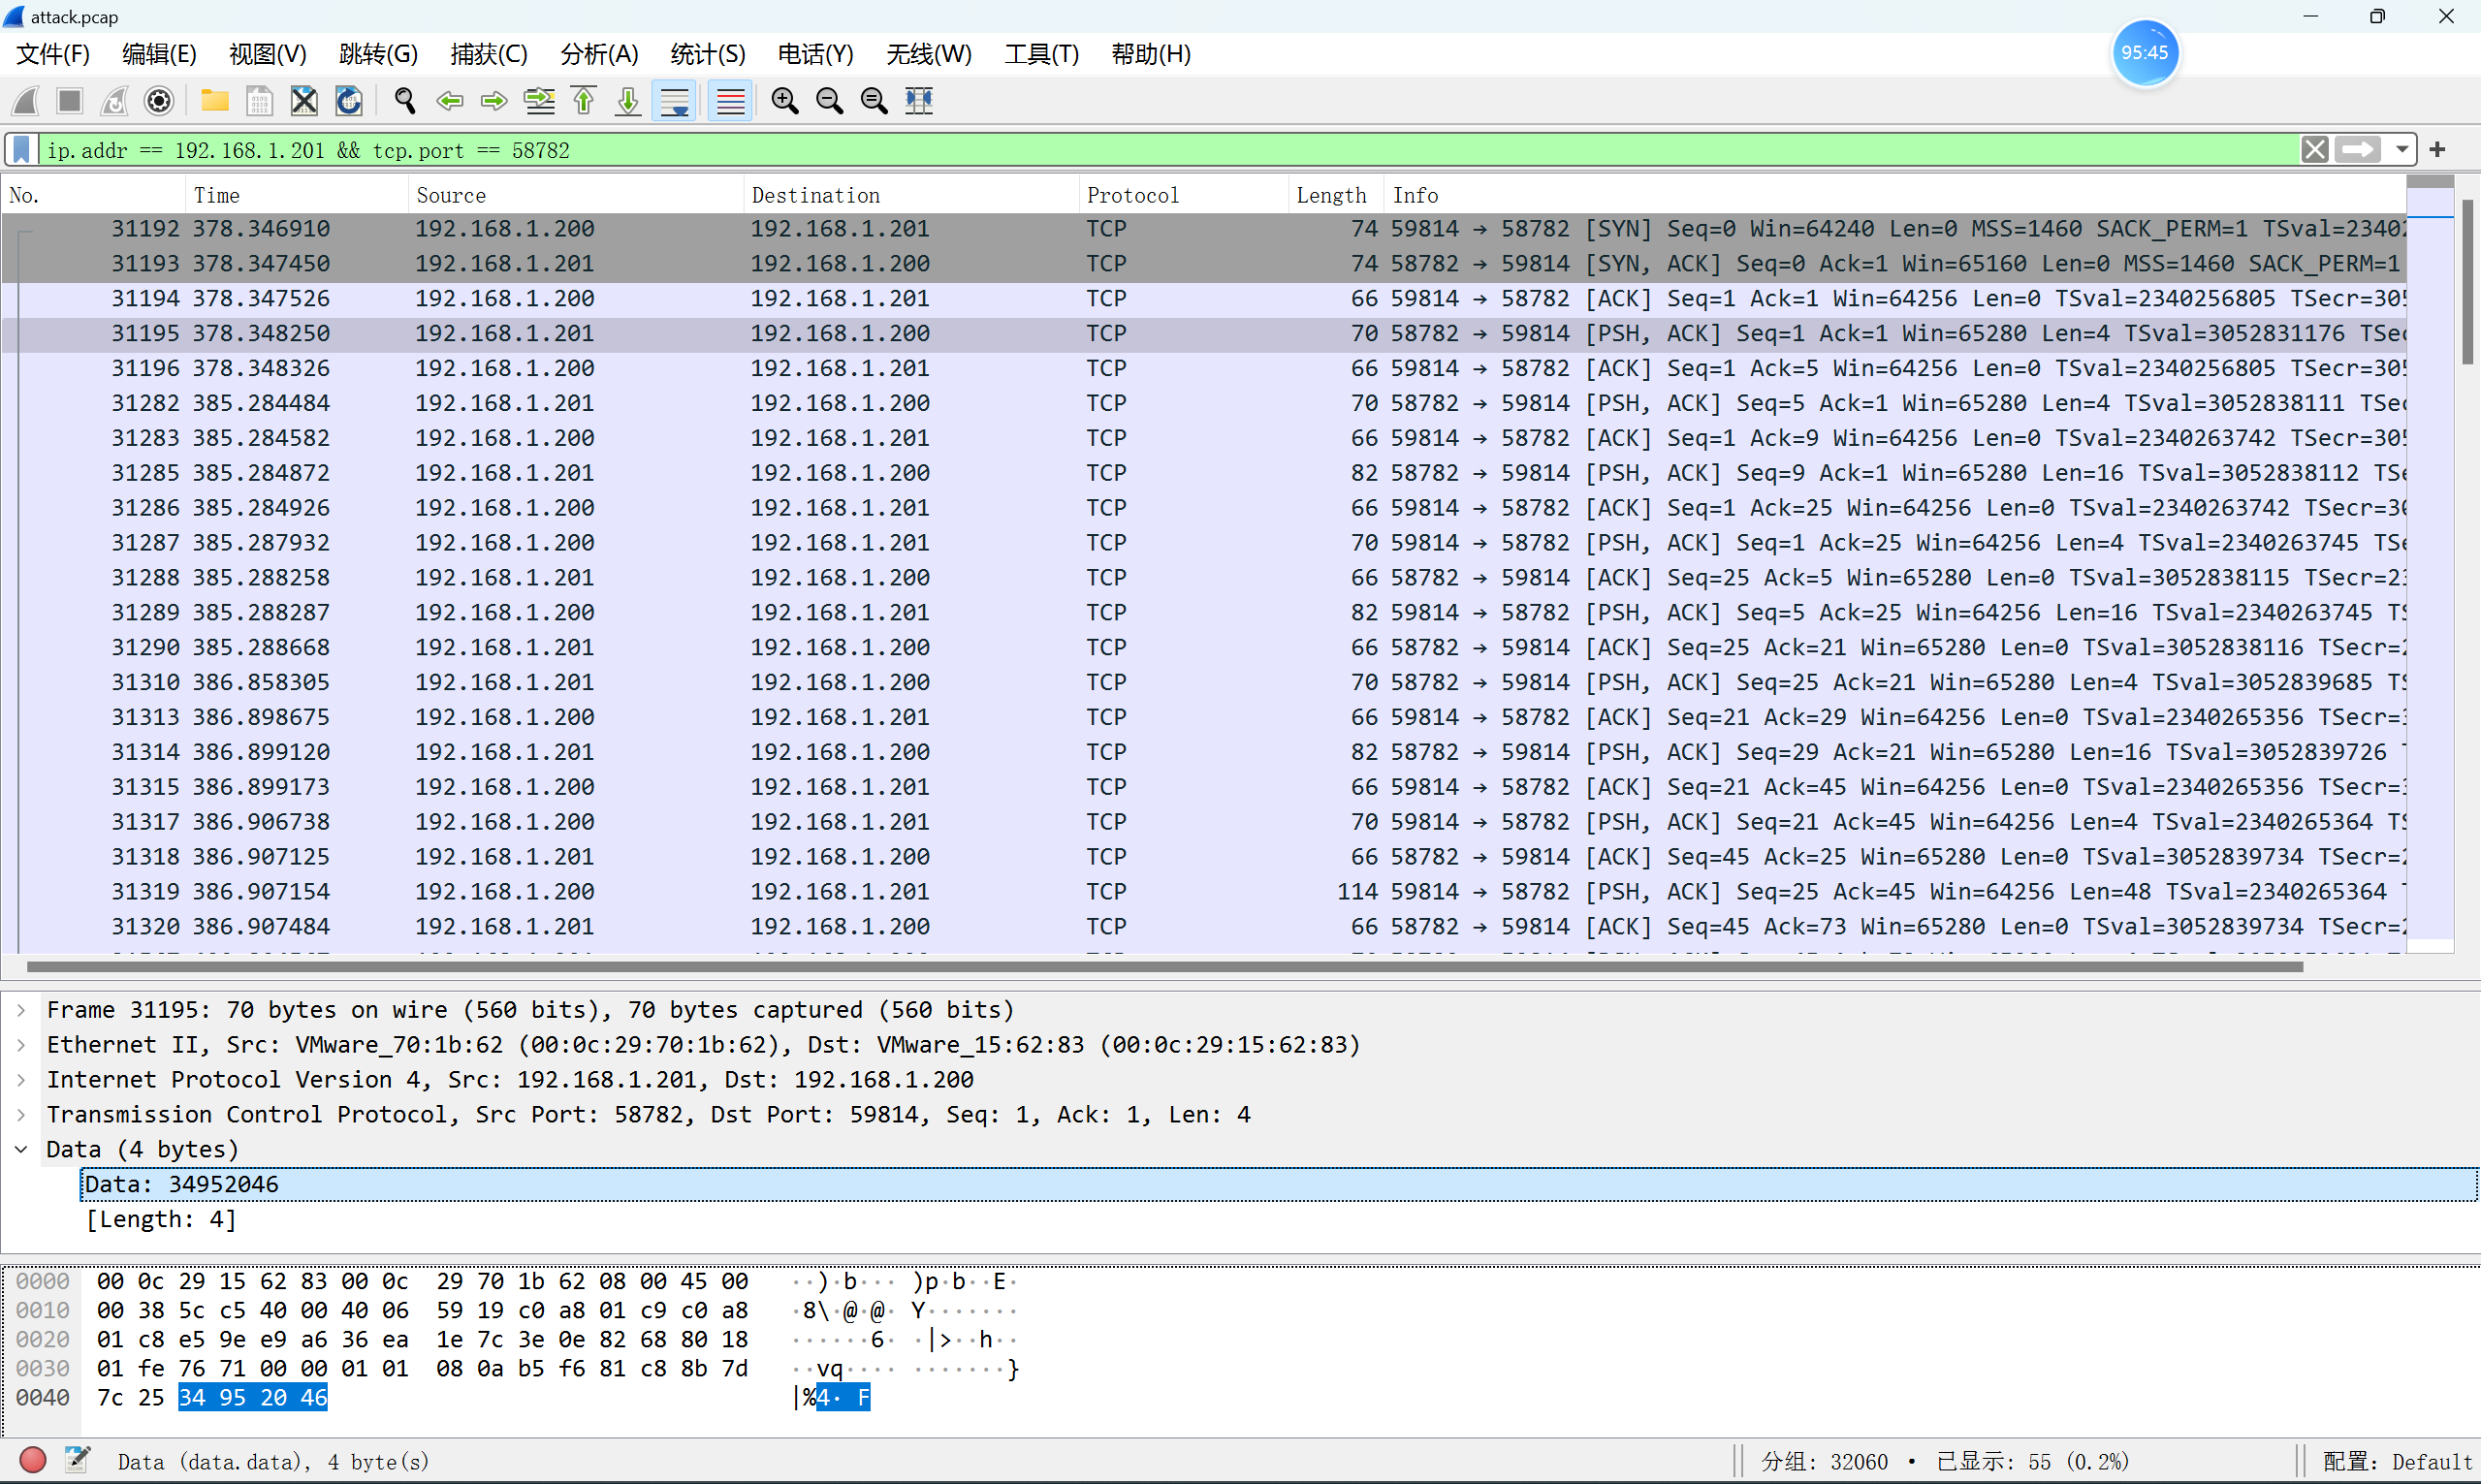Screen dimensions: 2481x1484
Task: Open the 工具(T) menu
Action: [x=1041, y=54]
